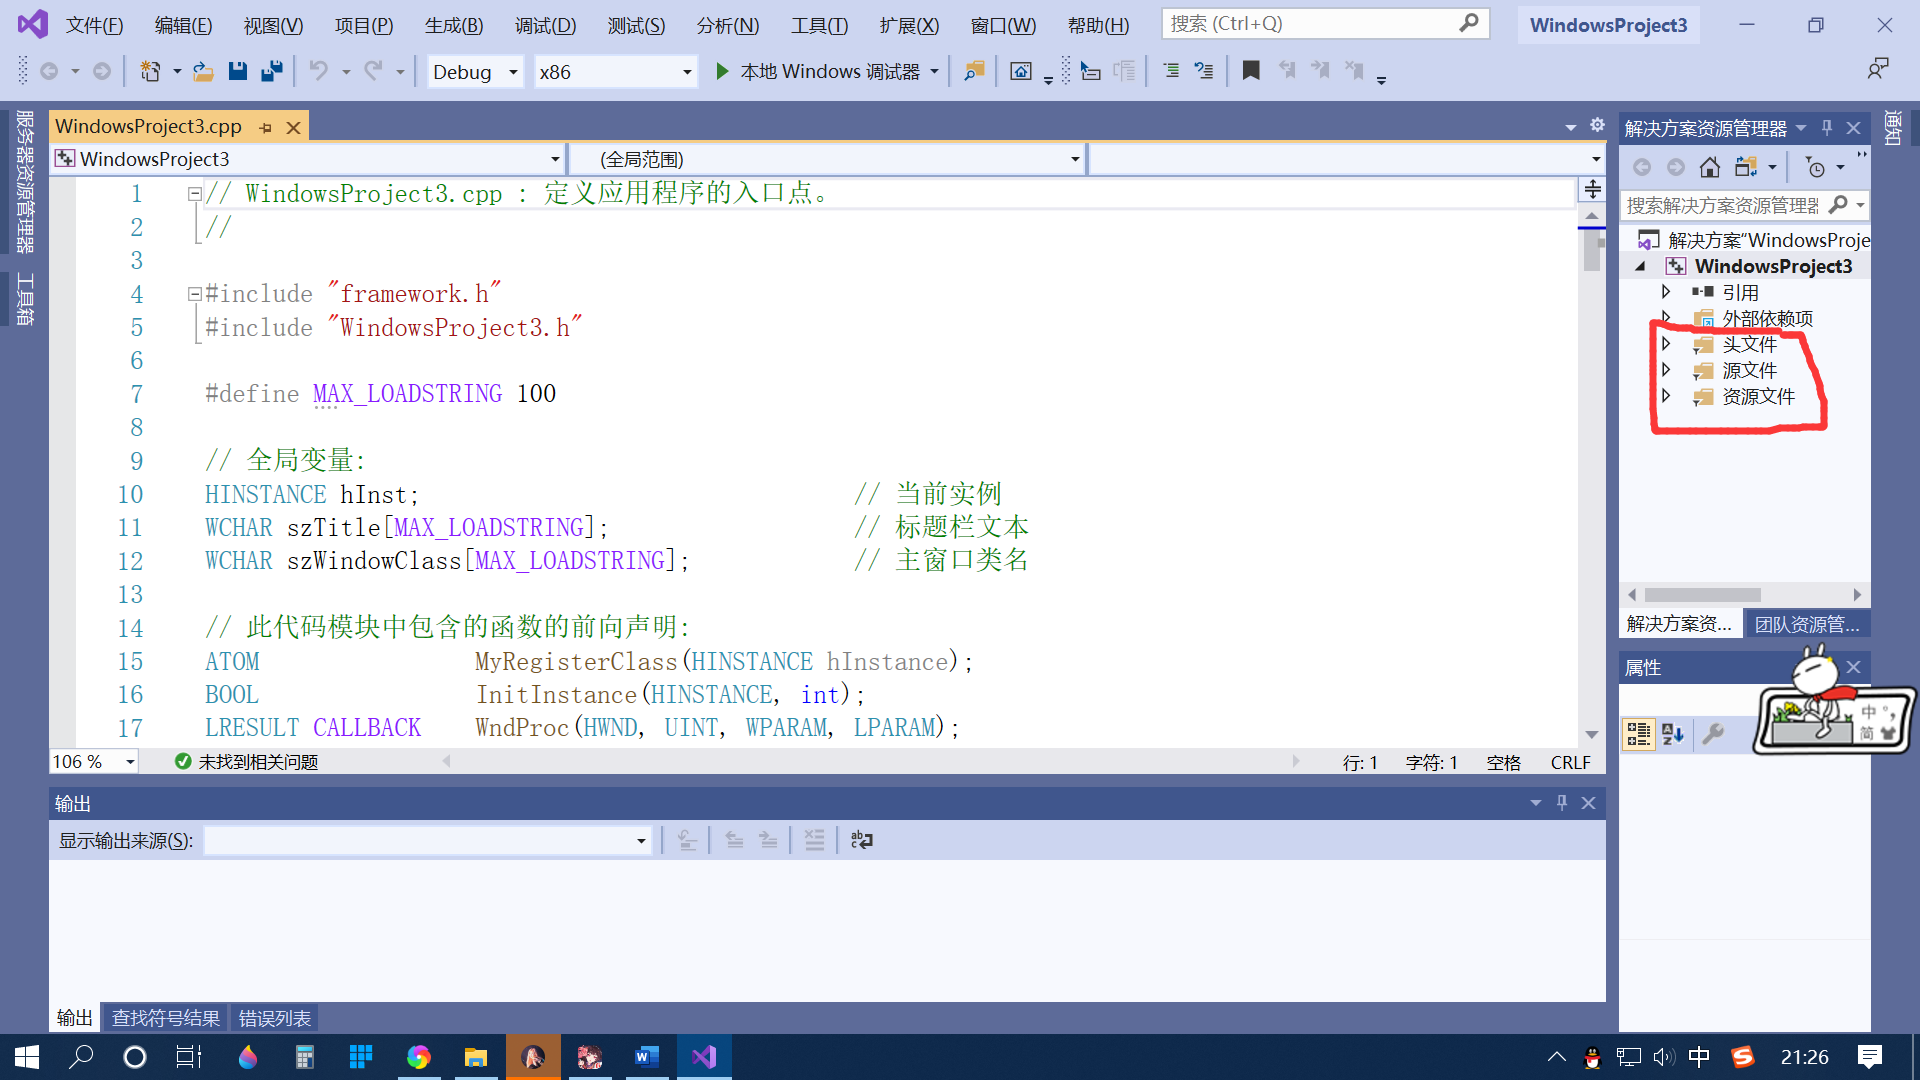
Task: Collapse the comment block on line 1
Action: [195, 194]
